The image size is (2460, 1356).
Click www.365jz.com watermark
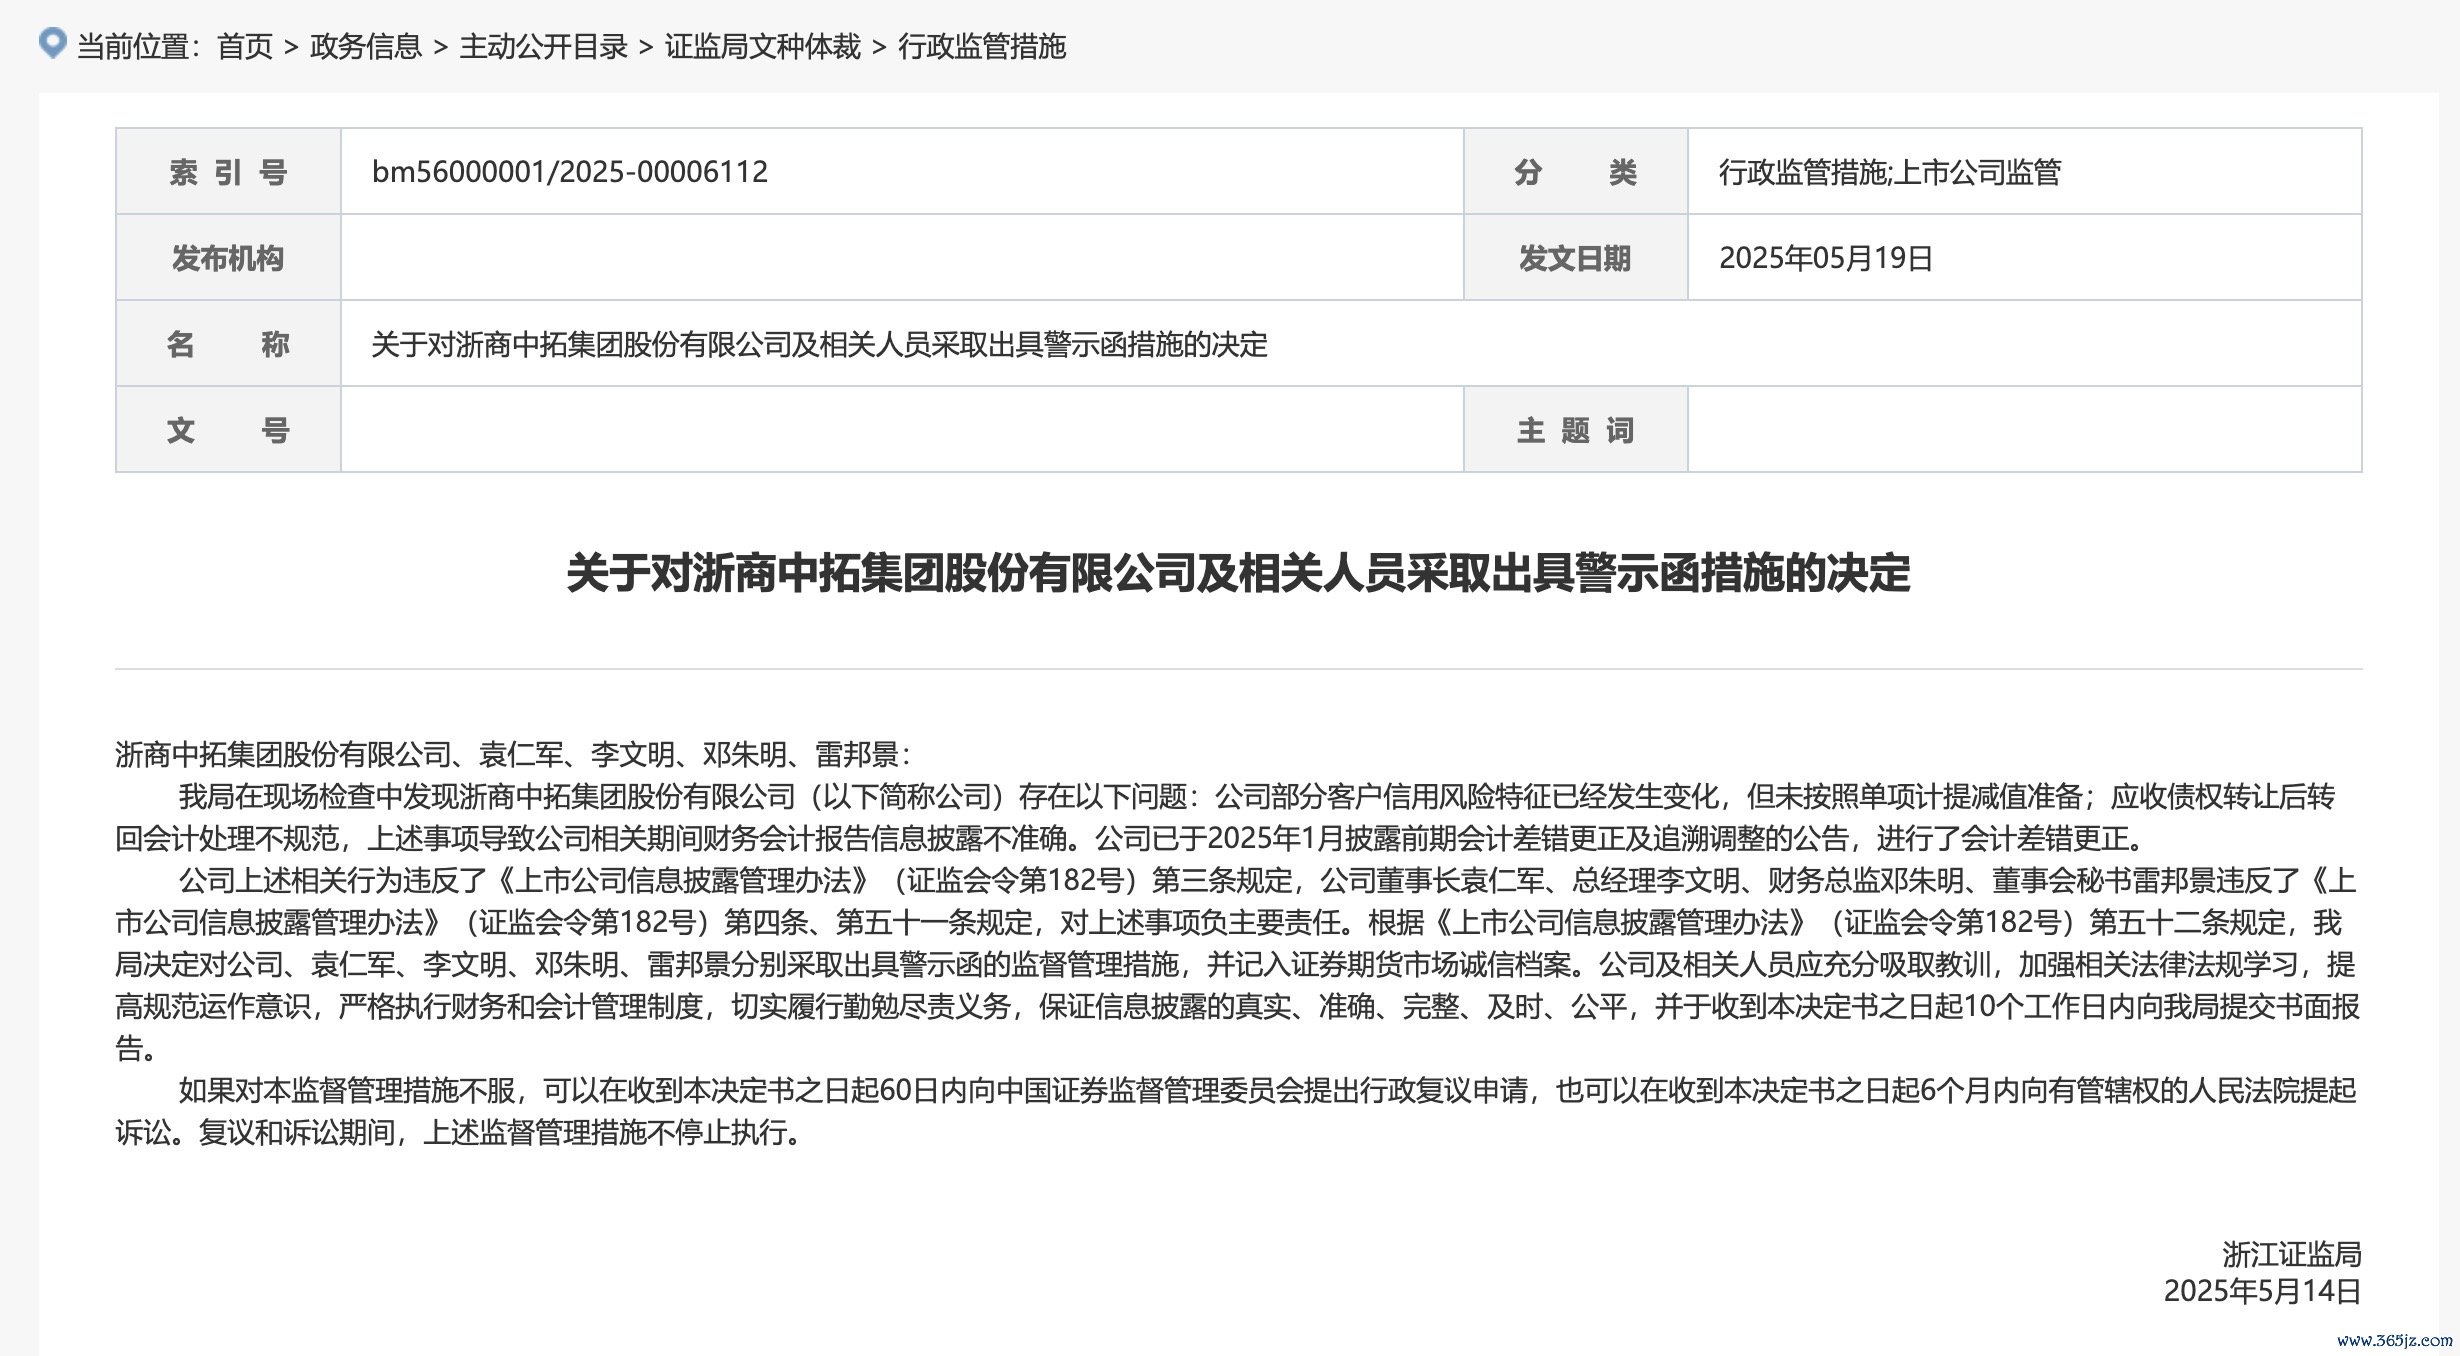pos(2394,1340)
